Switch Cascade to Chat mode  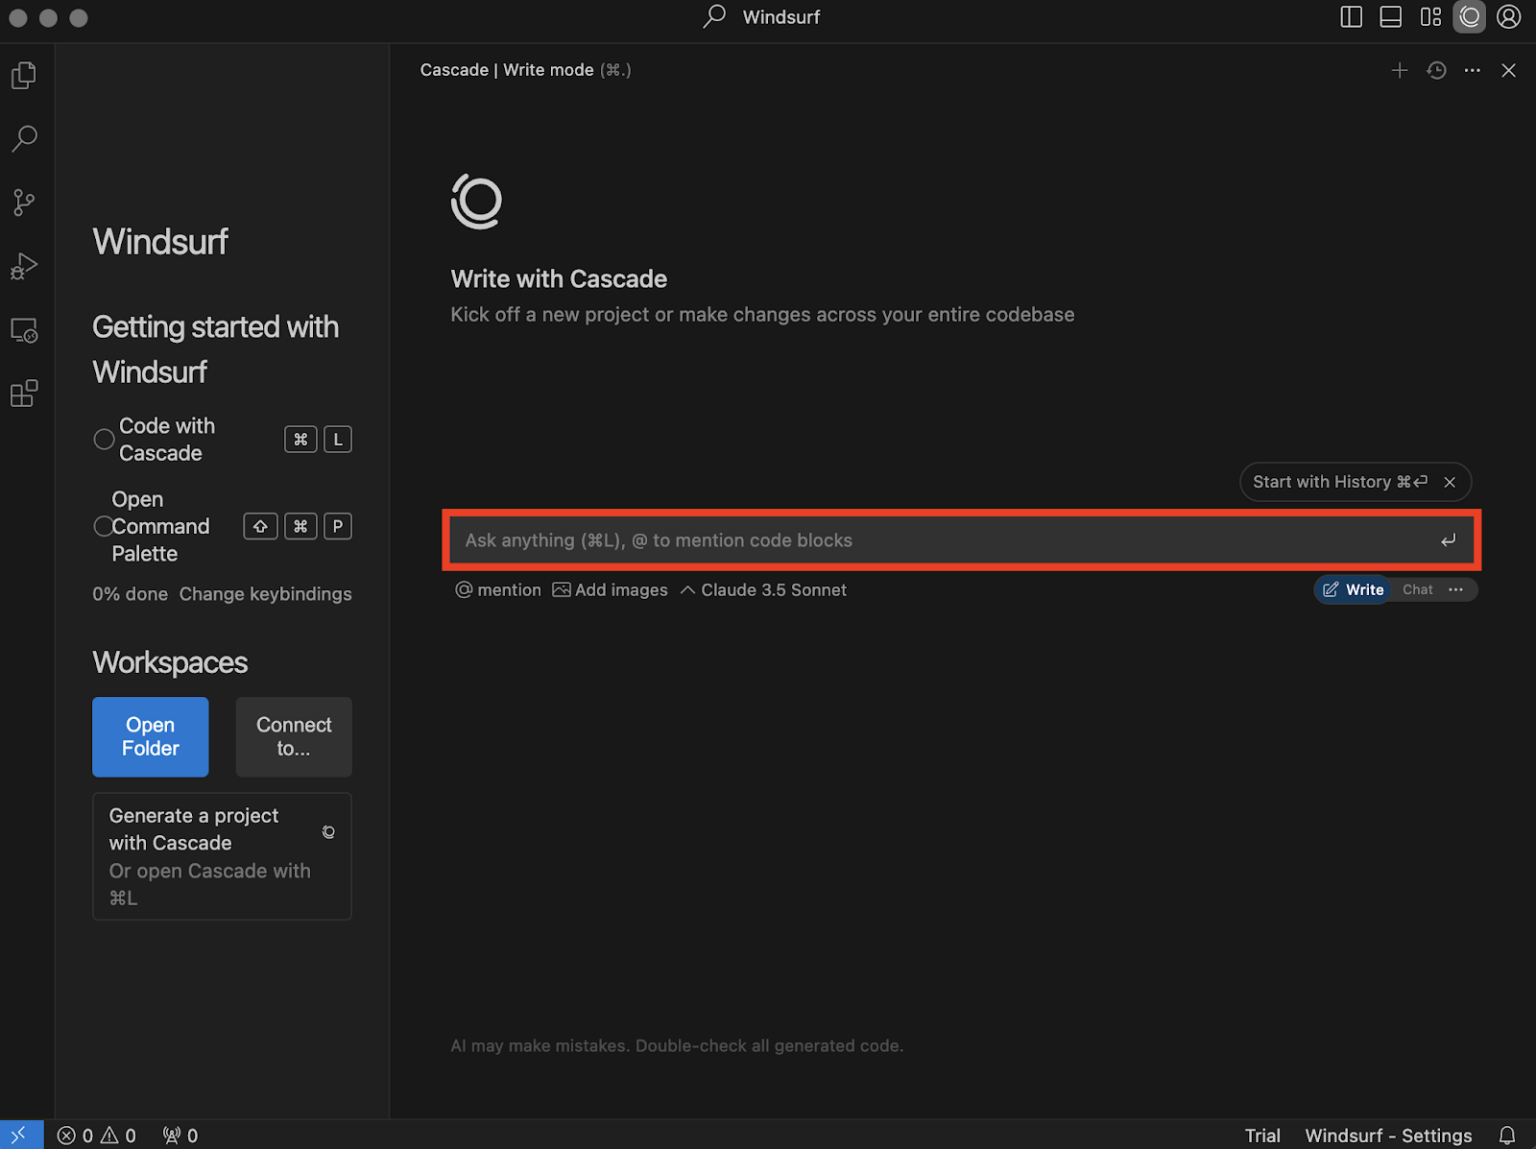point(1417,590)
